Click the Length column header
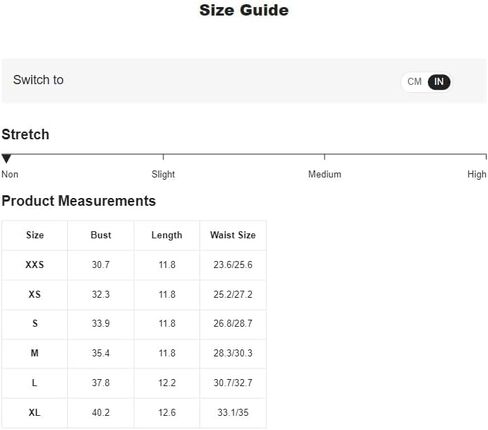 tap(167, 235)
